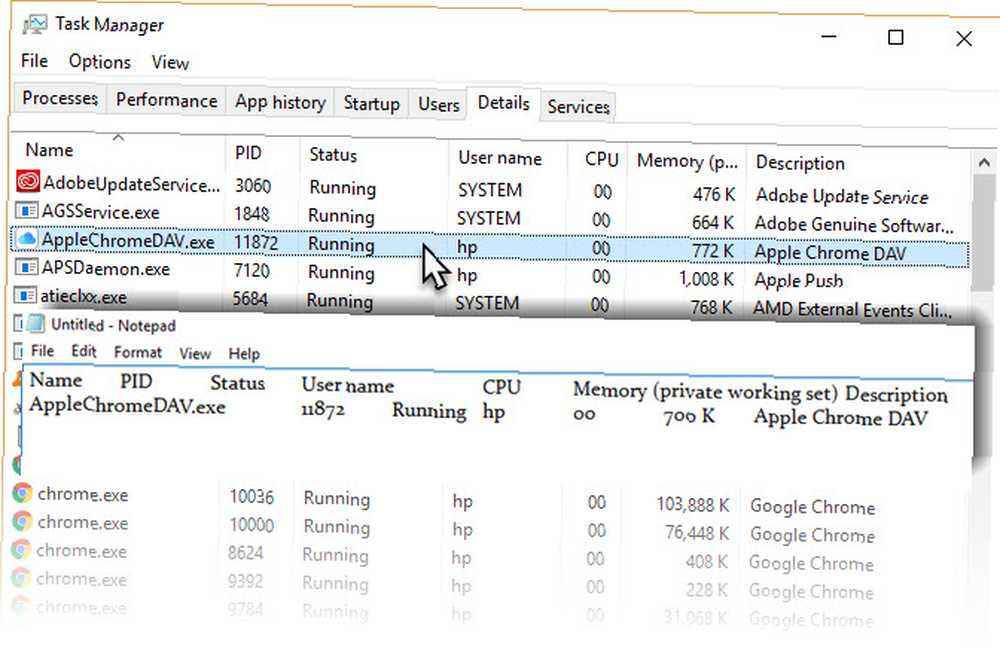1000x647 pixels.
Task: Click Notepad text 'Apple Chrome DAV'
Action: tap(841, 418)
